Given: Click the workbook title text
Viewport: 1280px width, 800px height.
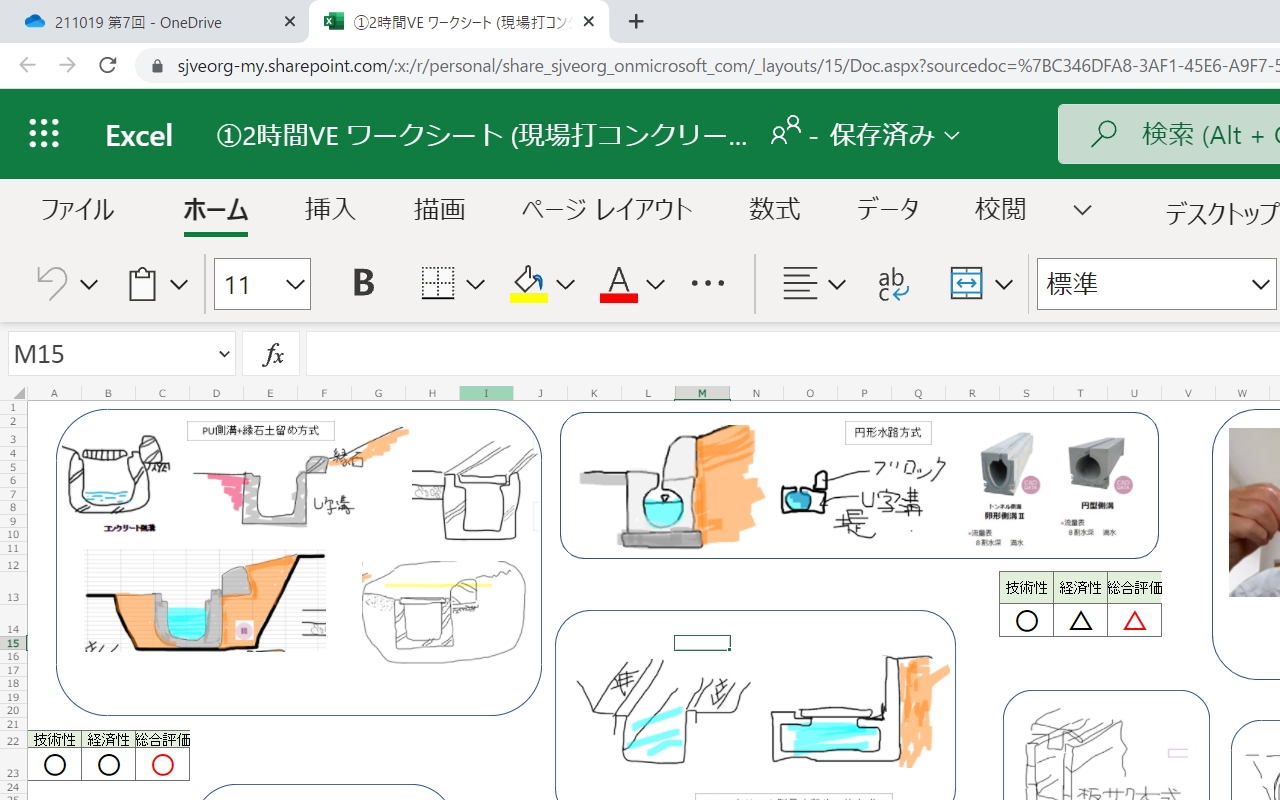Looking at the screenshot, I should point(482,135).
